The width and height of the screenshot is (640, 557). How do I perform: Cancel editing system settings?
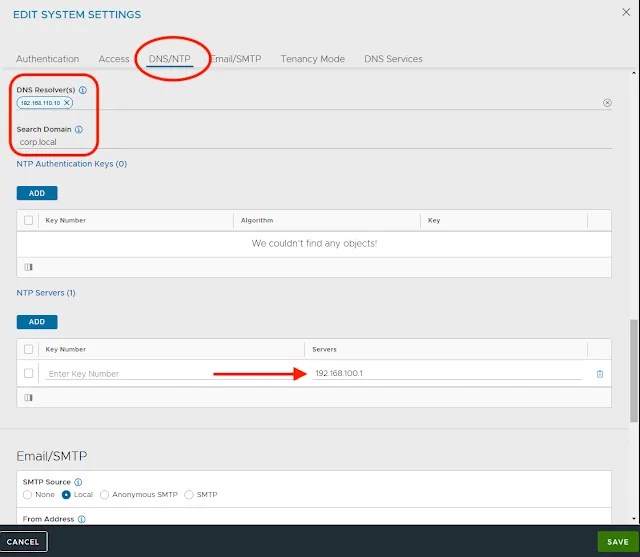23,542
